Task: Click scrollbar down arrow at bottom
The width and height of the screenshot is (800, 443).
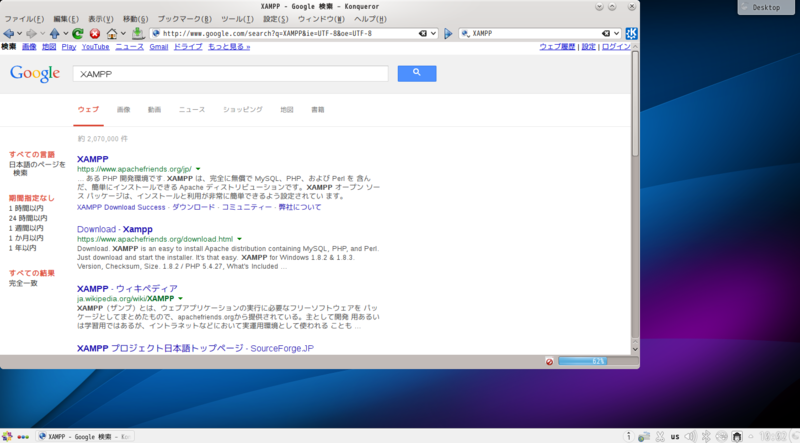Action: 635,350
